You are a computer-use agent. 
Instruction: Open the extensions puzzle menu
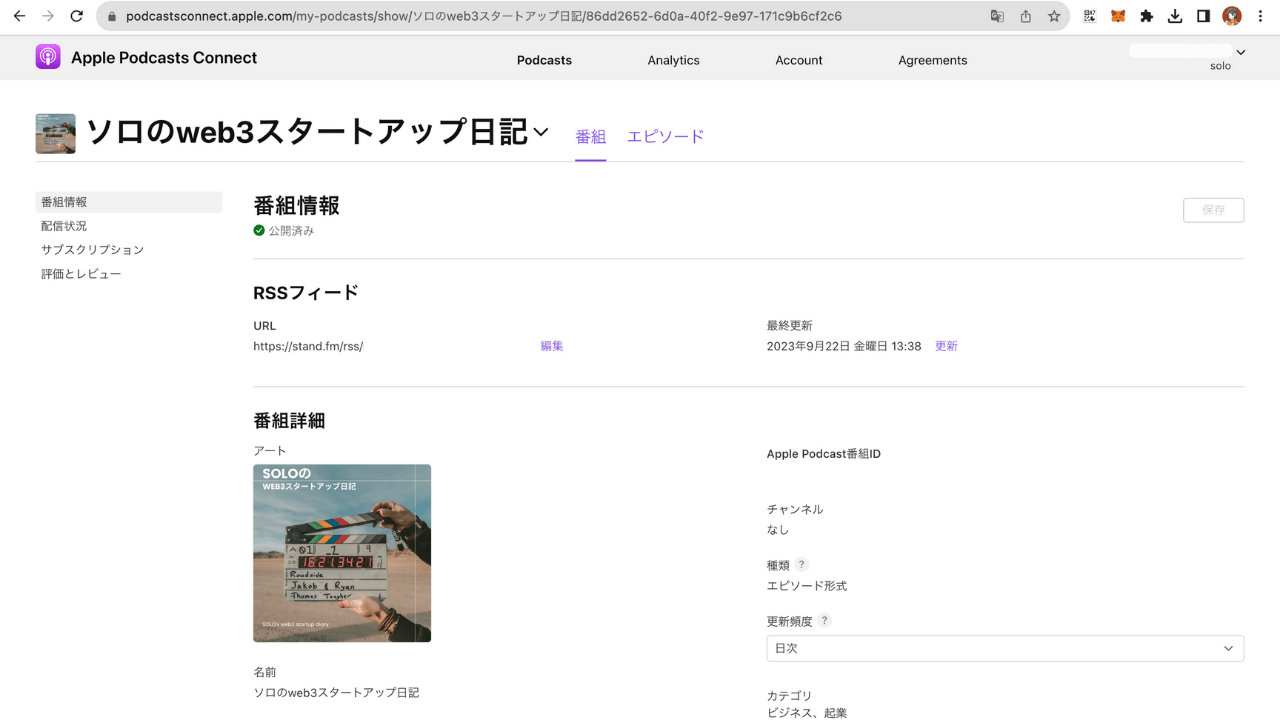[x=1147, y=16]
